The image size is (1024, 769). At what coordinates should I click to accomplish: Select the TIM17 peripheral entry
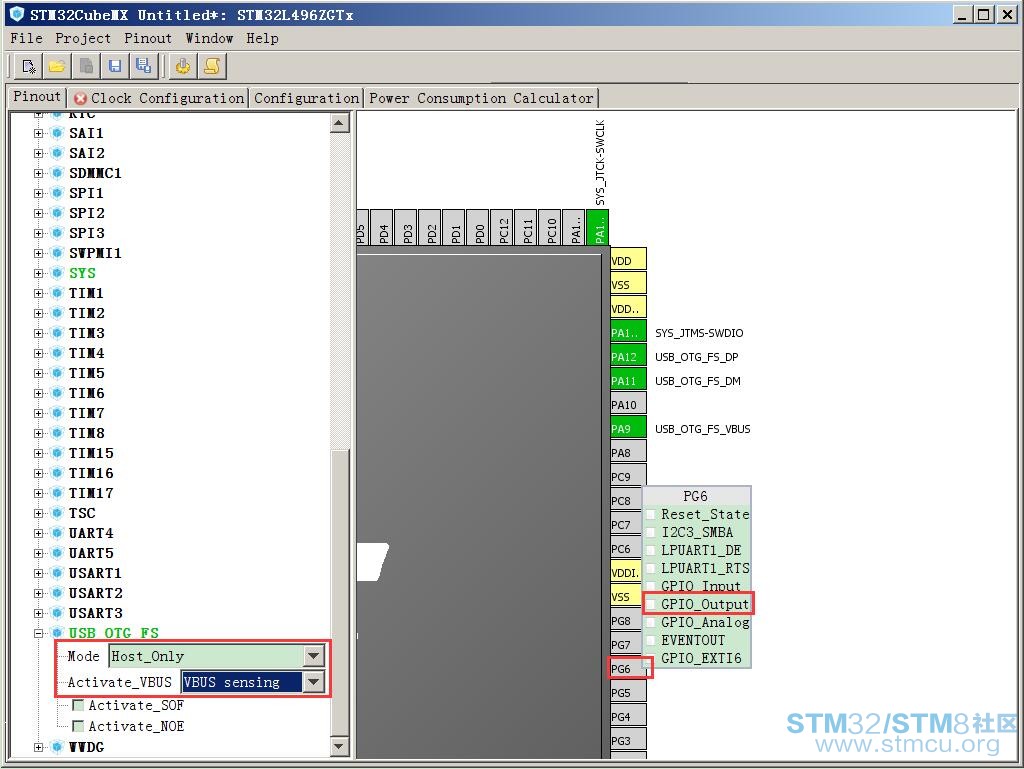91,494
